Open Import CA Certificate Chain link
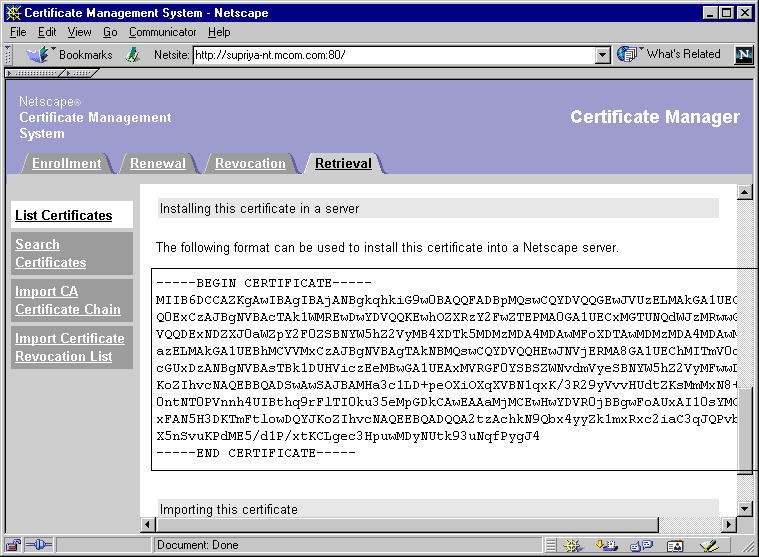Viewport: 759px width, 557px height. [68, 301]
